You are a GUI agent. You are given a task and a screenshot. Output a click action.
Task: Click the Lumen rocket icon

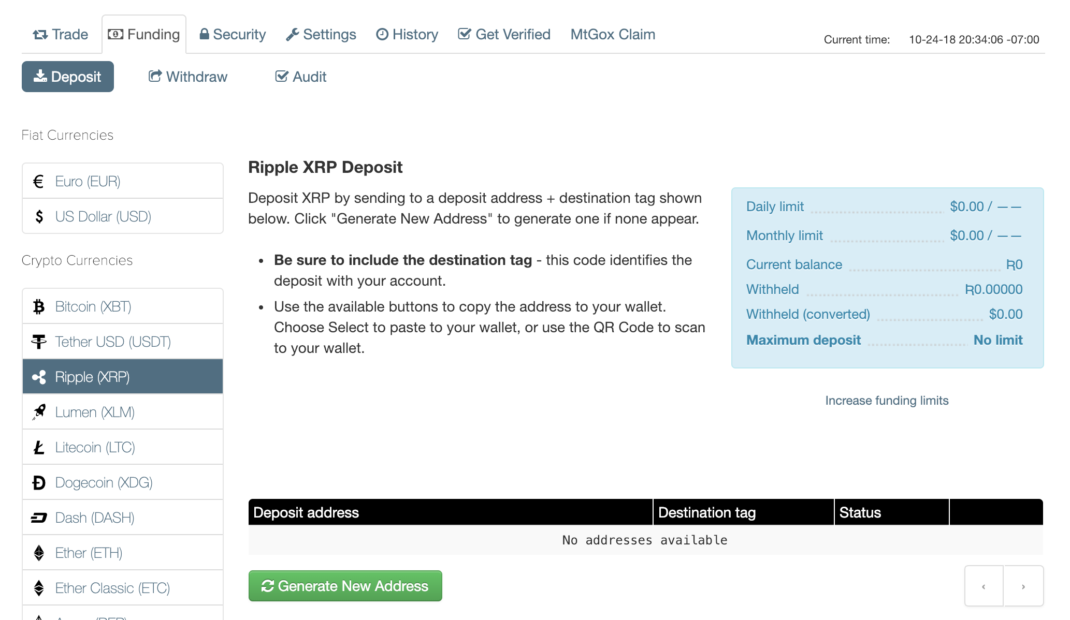click(x=39, y=412)
